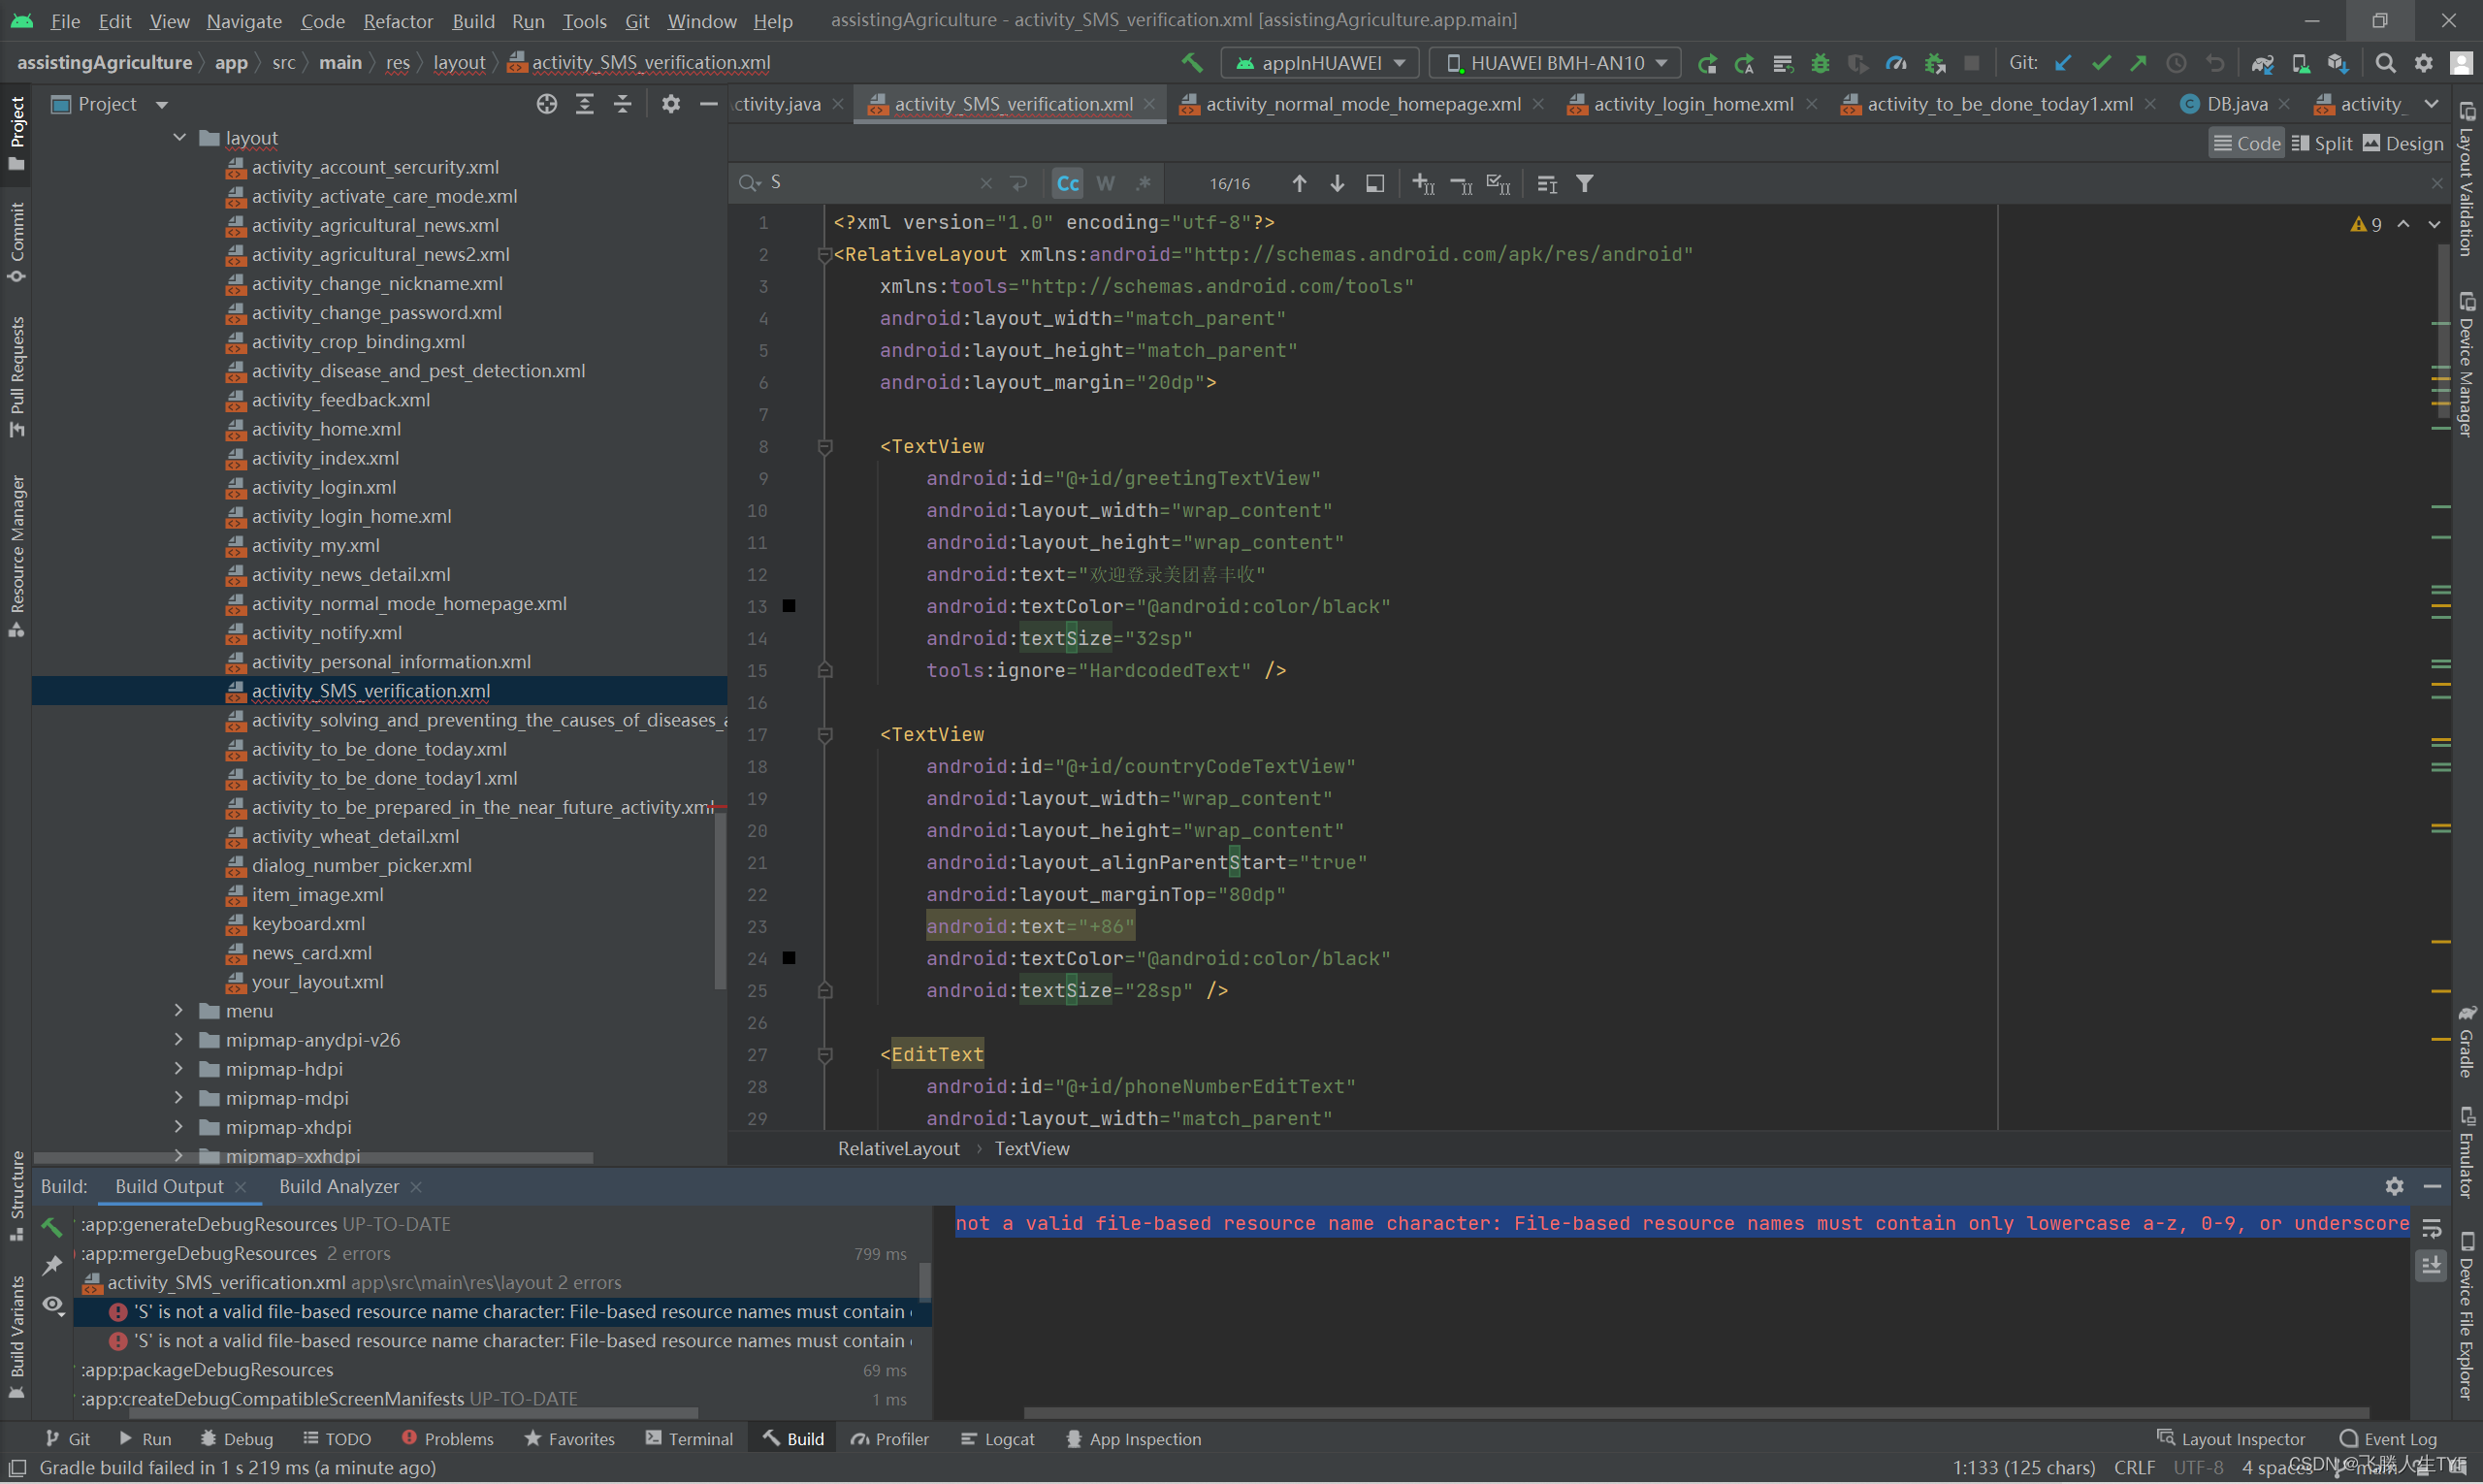Click Attach Debugger to Android Process icon
This screenshot has width=2483, height=1484.
[x=1935, y=63]
